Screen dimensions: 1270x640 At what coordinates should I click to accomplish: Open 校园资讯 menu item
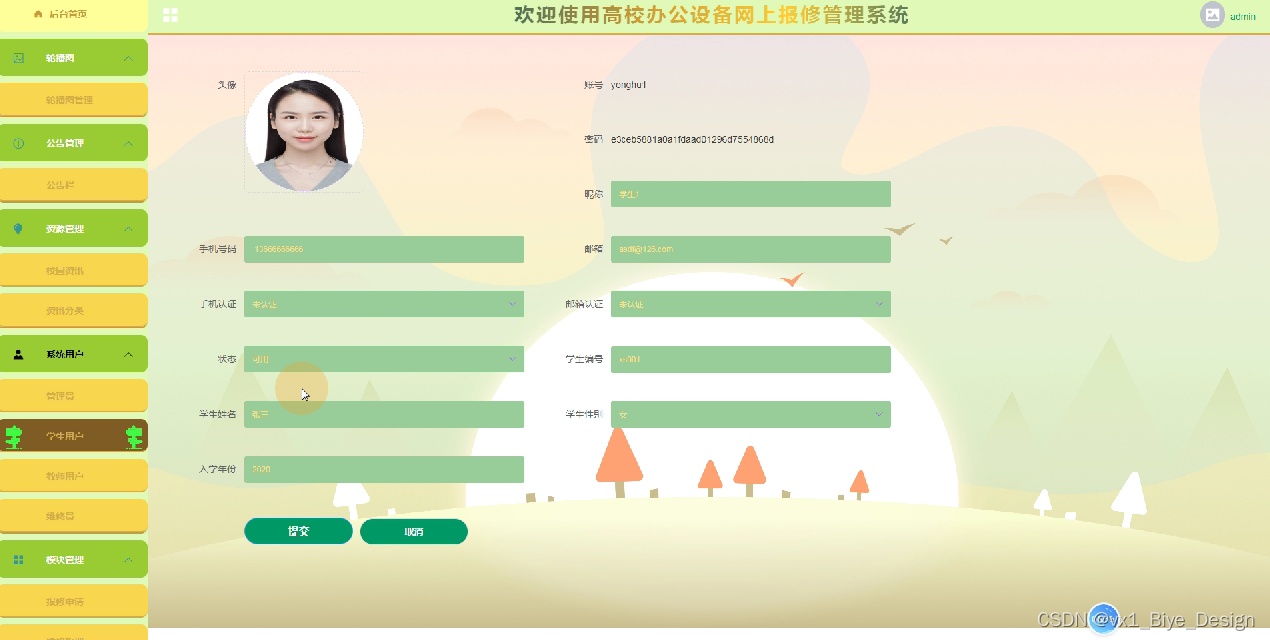coord(74,270)
